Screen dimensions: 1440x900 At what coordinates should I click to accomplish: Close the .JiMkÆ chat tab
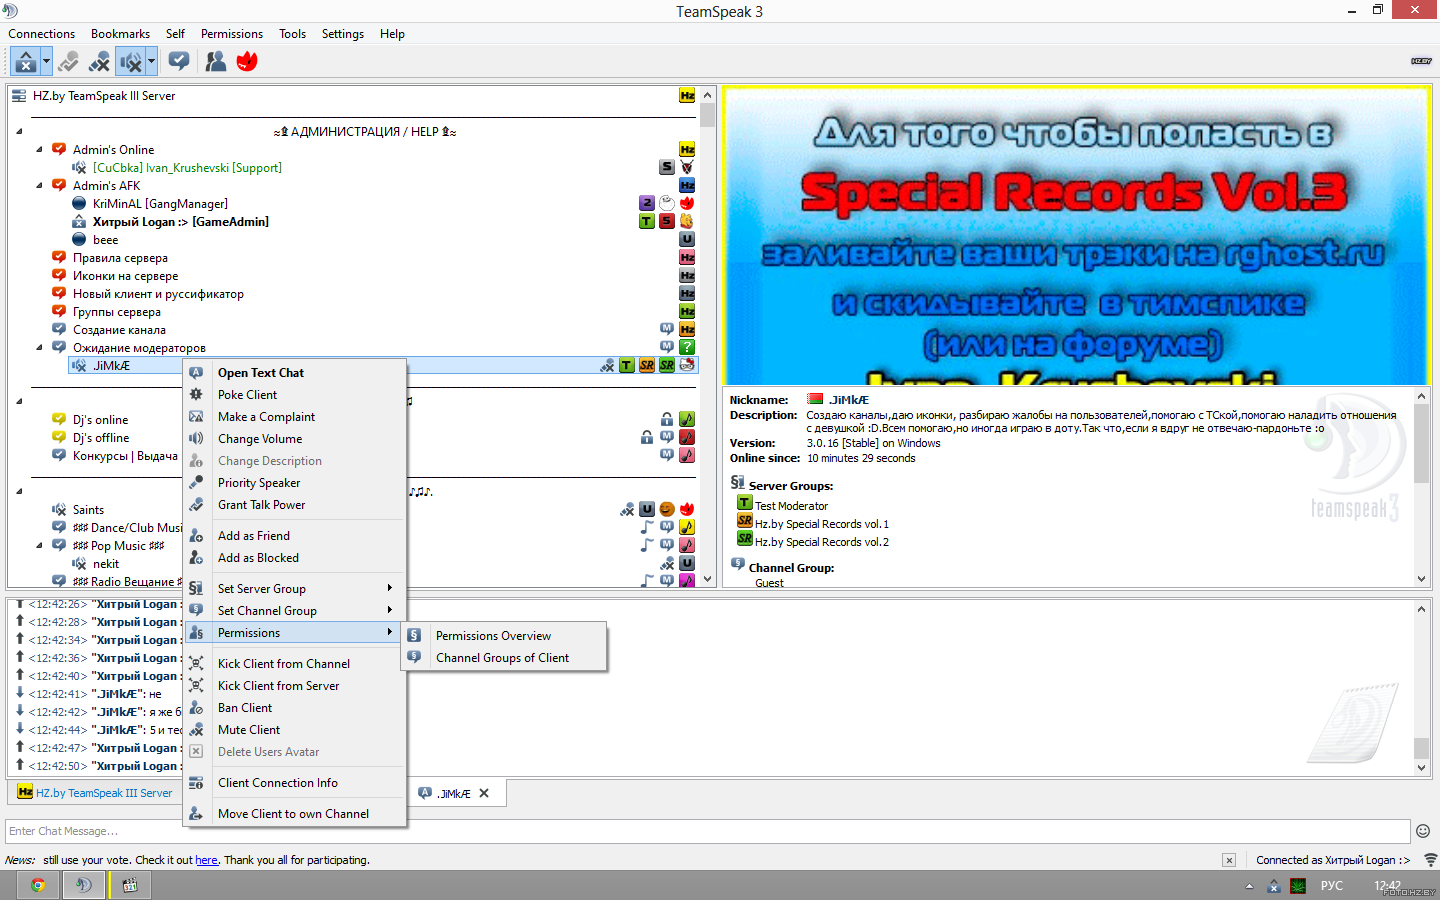[x=484, y=793]
